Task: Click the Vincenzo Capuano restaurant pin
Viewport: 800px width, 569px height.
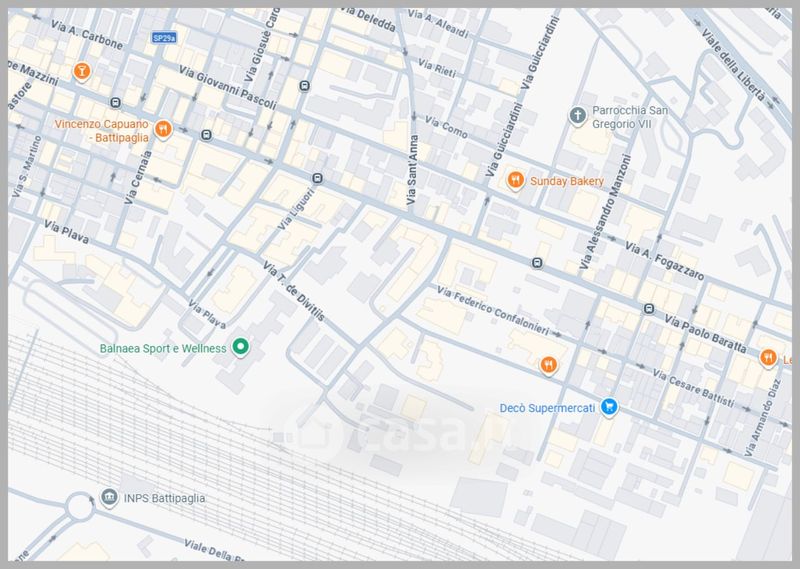Action: click(x=163, y=129)
